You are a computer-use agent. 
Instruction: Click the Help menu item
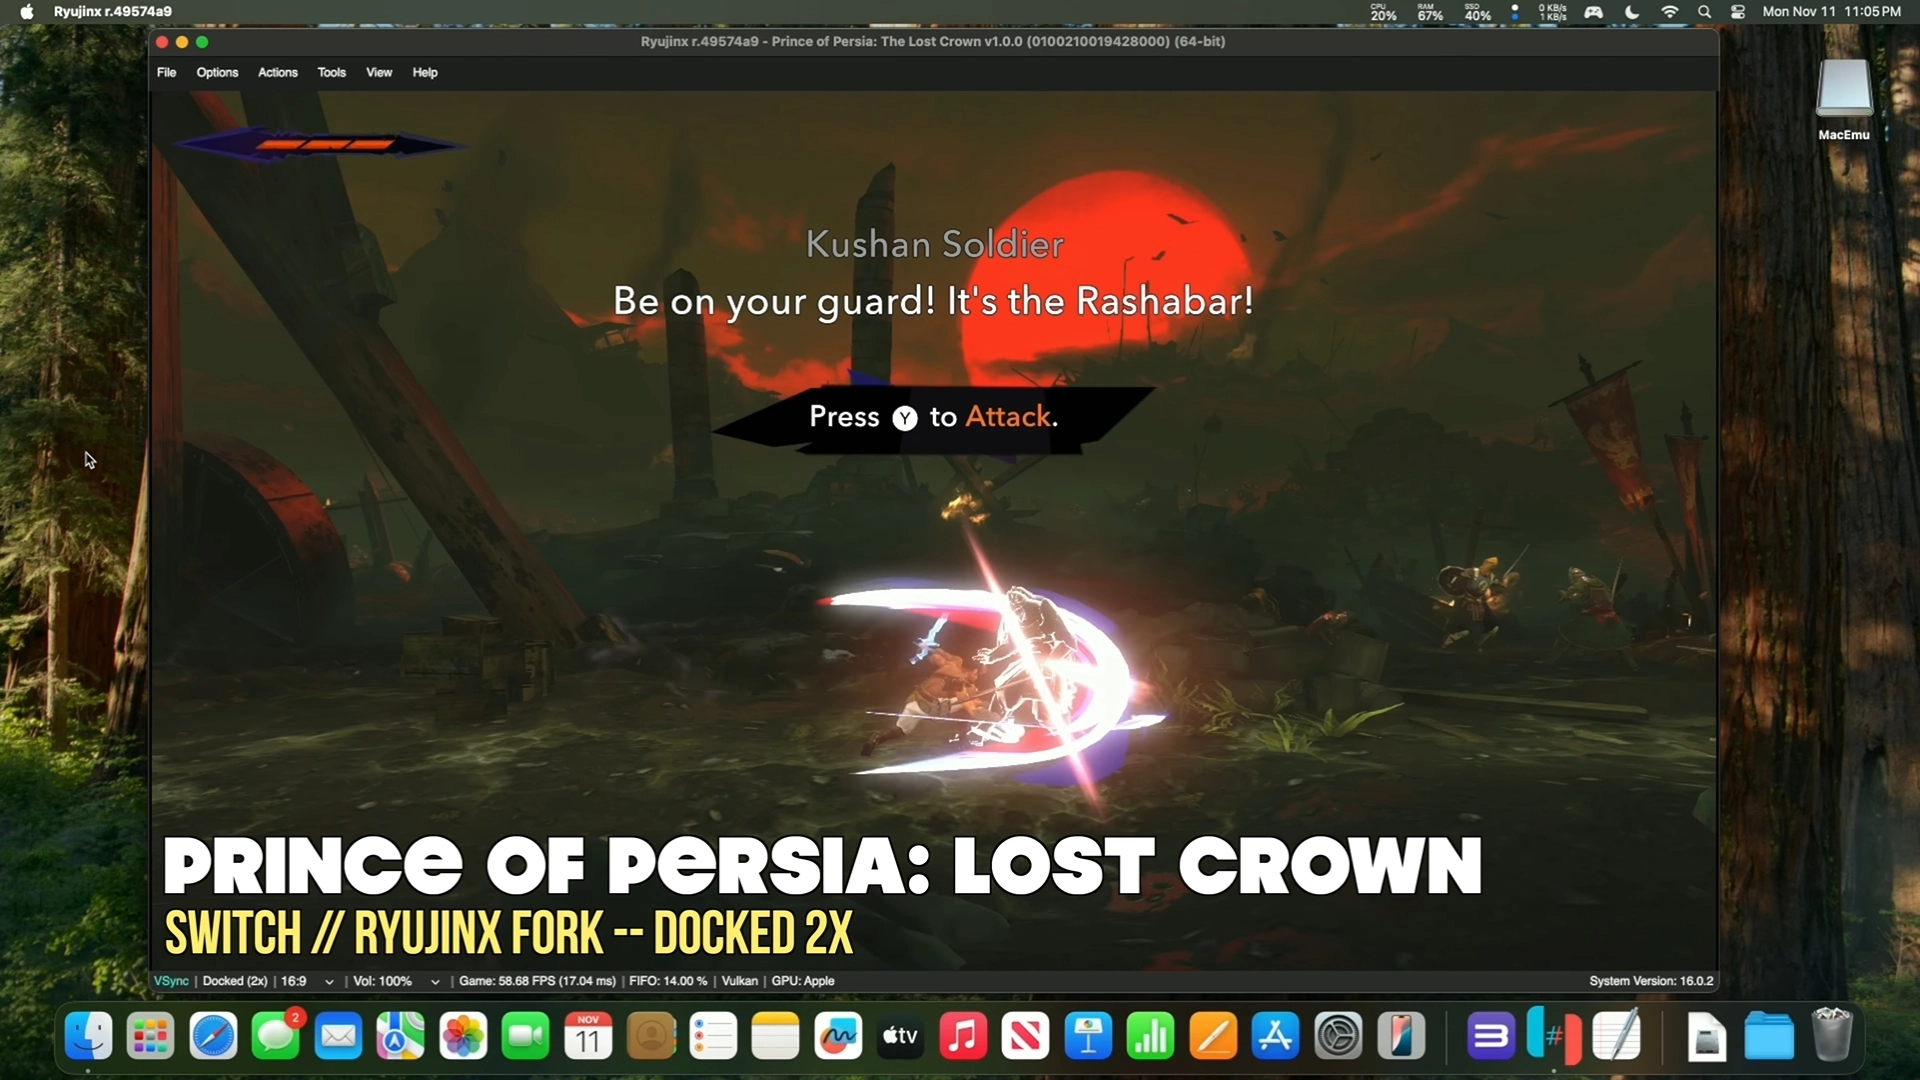coord(425,72)
